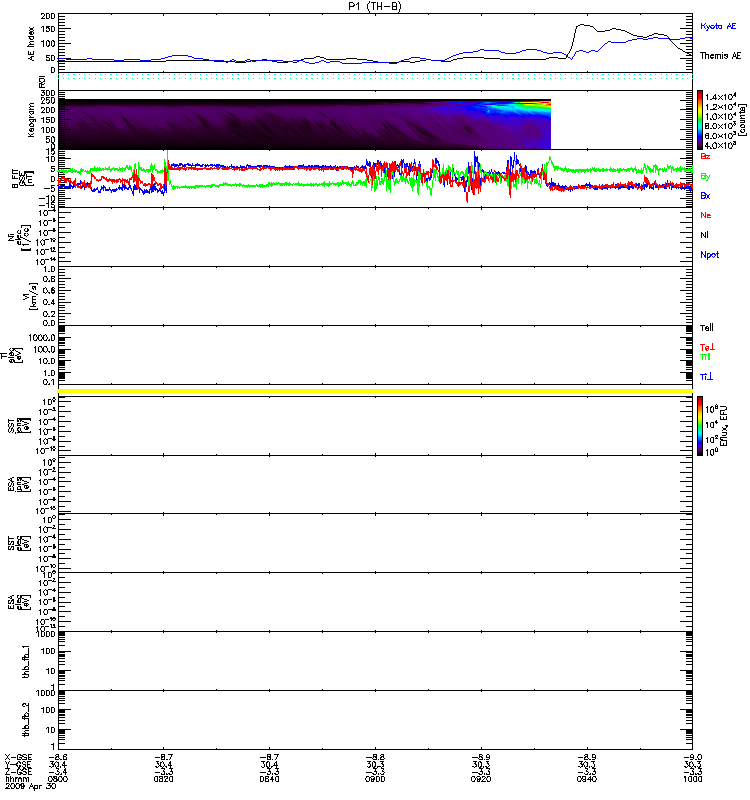Click the 4.0×10³ colorbar value

click(720, 145)
